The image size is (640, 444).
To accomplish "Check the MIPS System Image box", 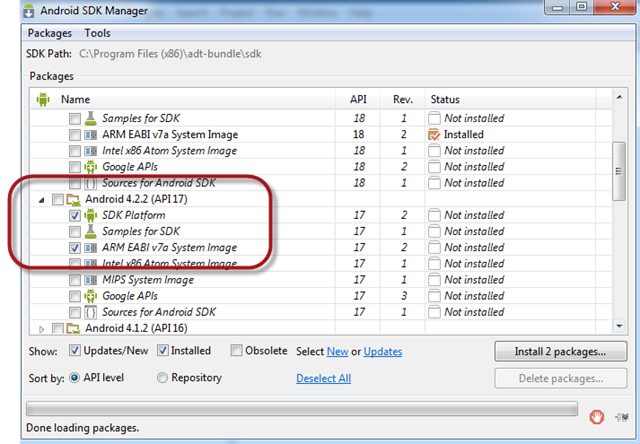I will pos(75,280).
